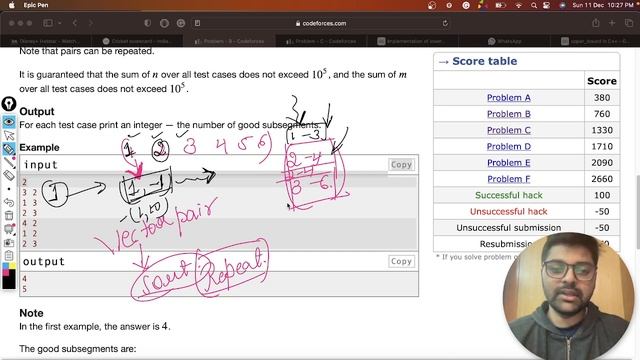Select the Epic Pen cursor tool
Image resolution: width=640 pixels, height=360 pixels.
9,135
